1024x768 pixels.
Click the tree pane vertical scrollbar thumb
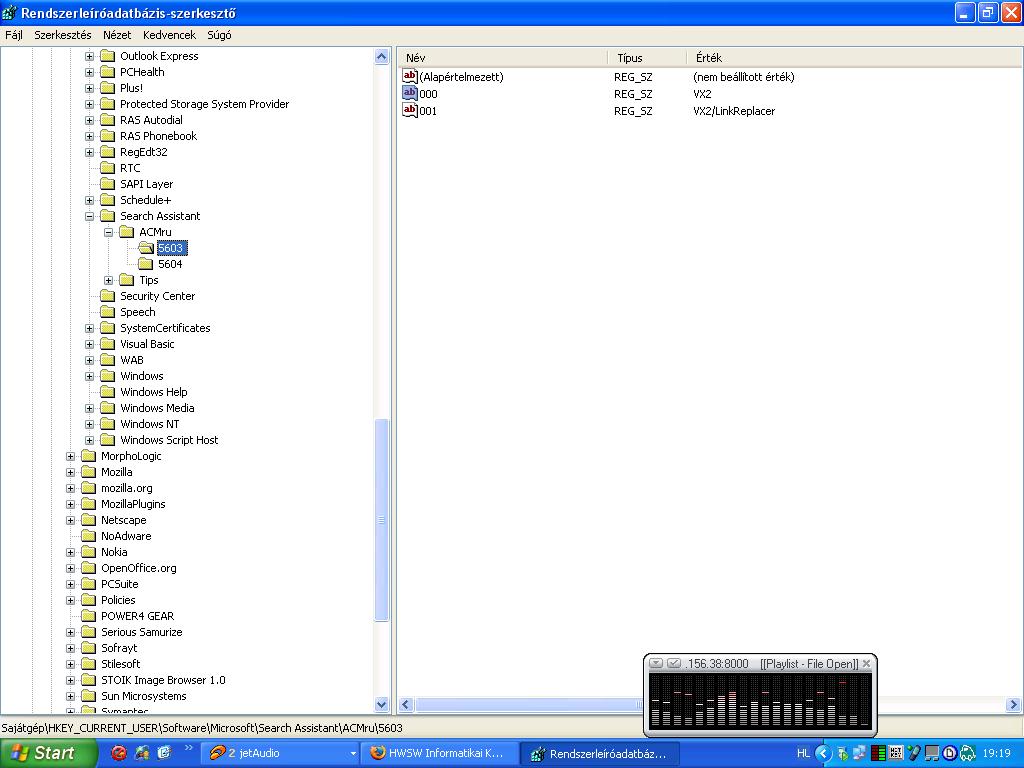[381, 520]
